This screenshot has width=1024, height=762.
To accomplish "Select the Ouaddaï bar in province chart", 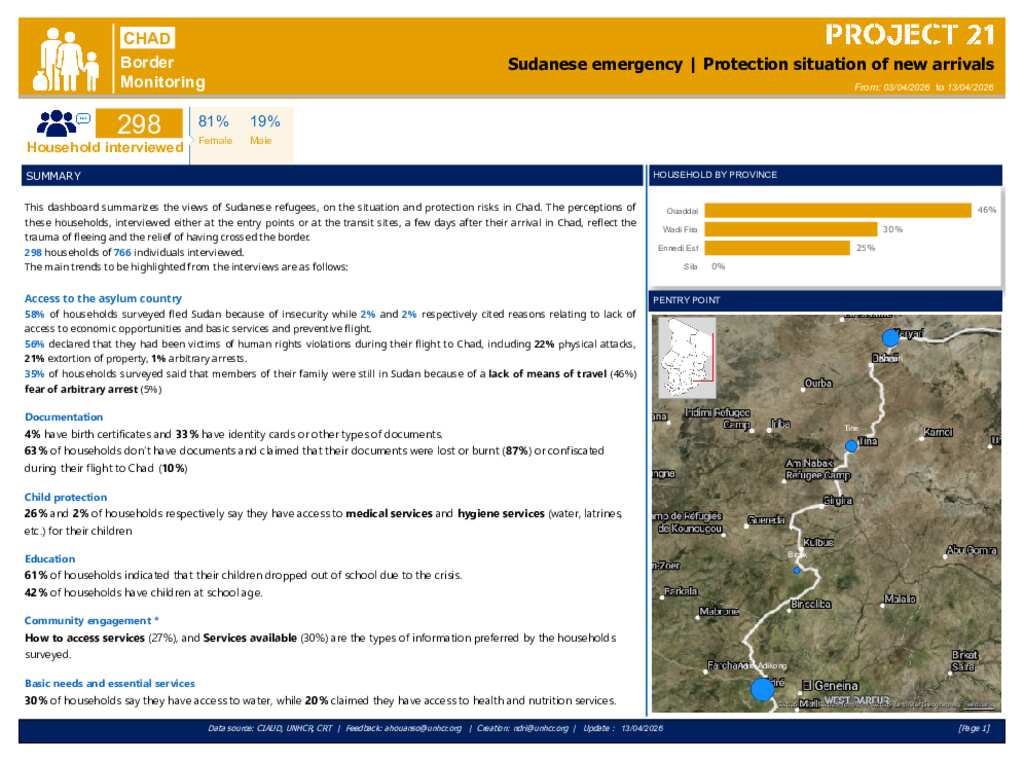I will coord(837,211).
